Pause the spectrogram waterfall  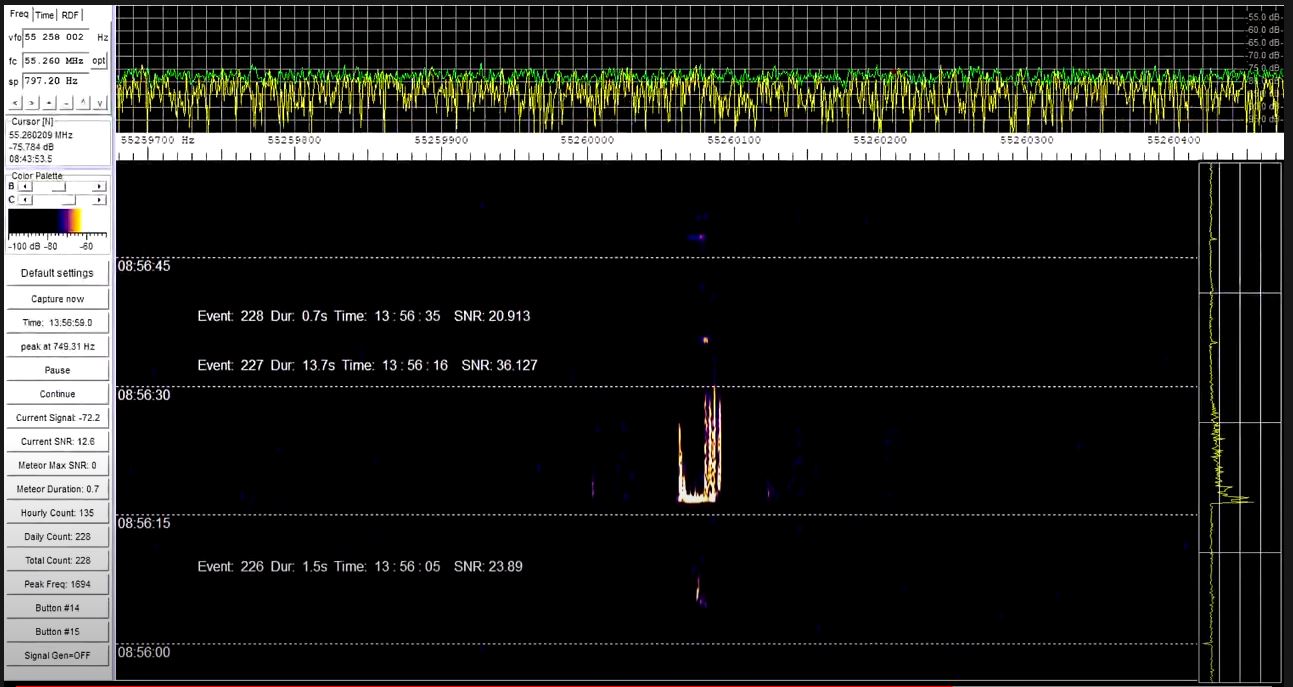click(x=56, y=369)
